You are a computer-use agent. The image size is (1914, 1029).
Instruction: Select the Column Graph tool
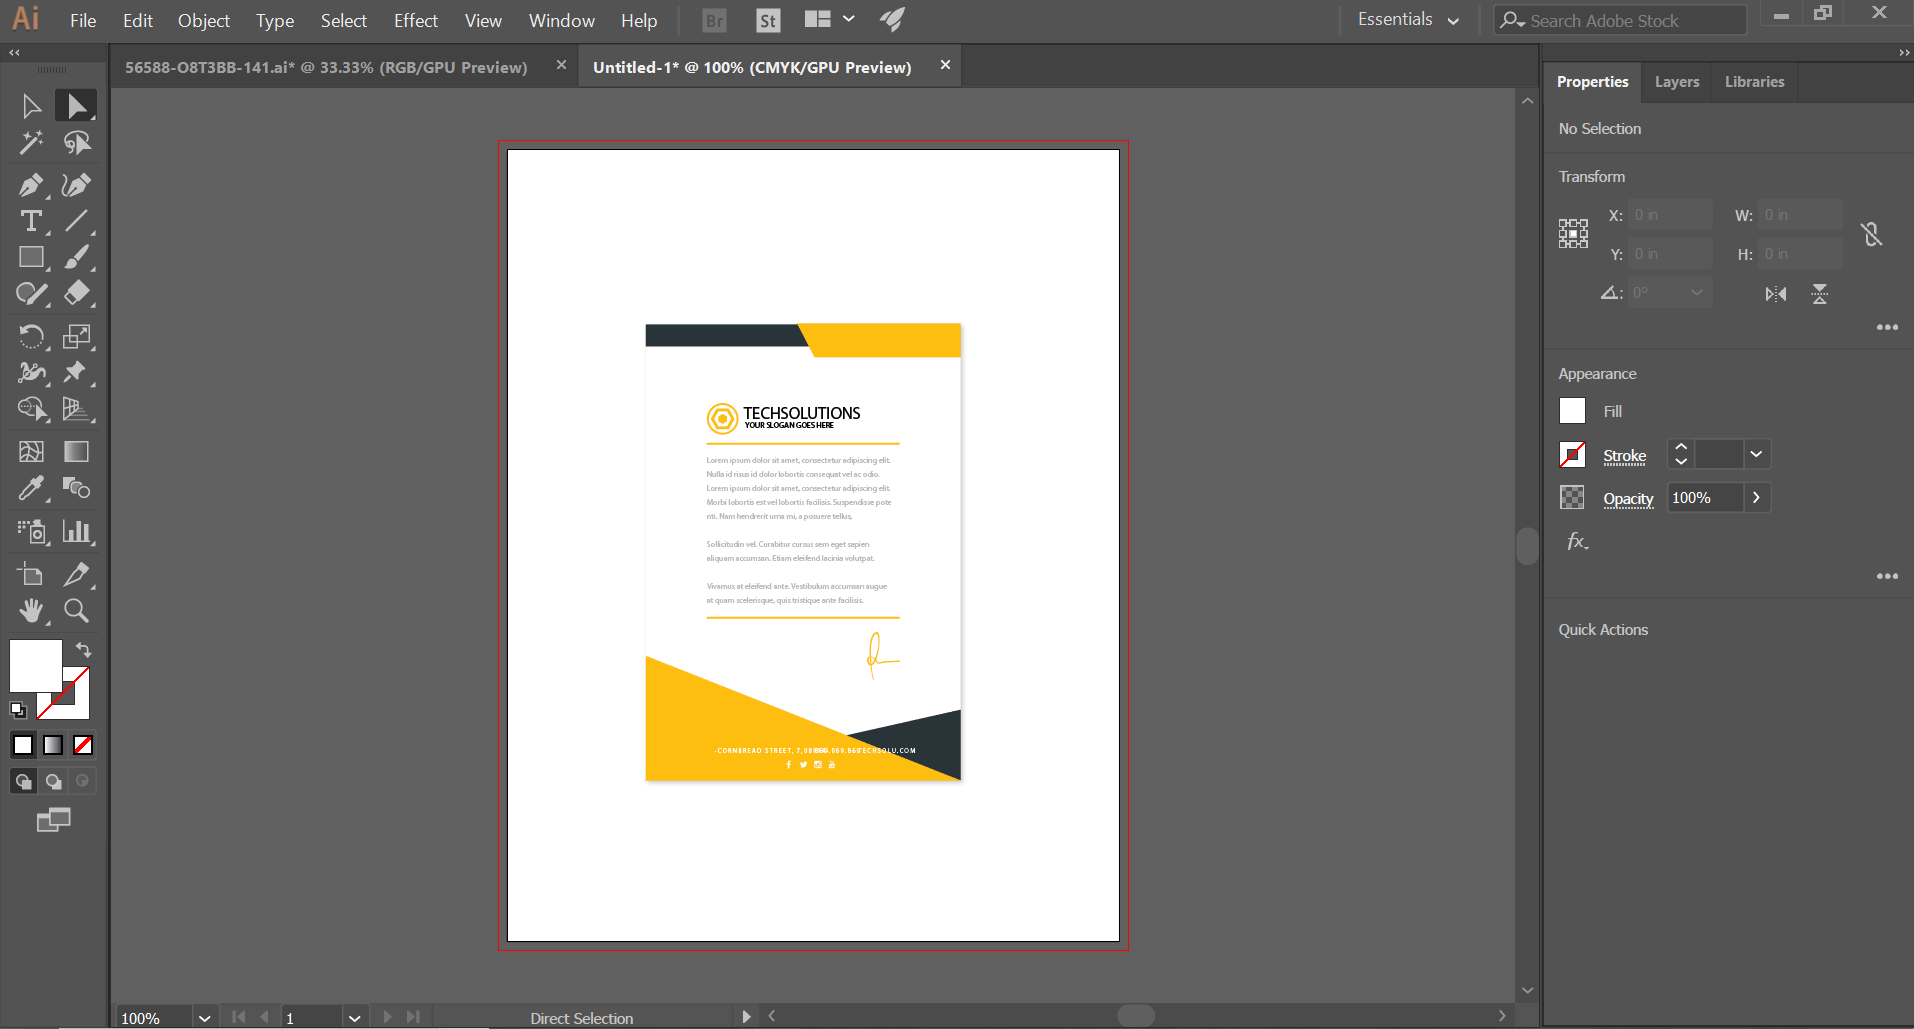point(76,531)
